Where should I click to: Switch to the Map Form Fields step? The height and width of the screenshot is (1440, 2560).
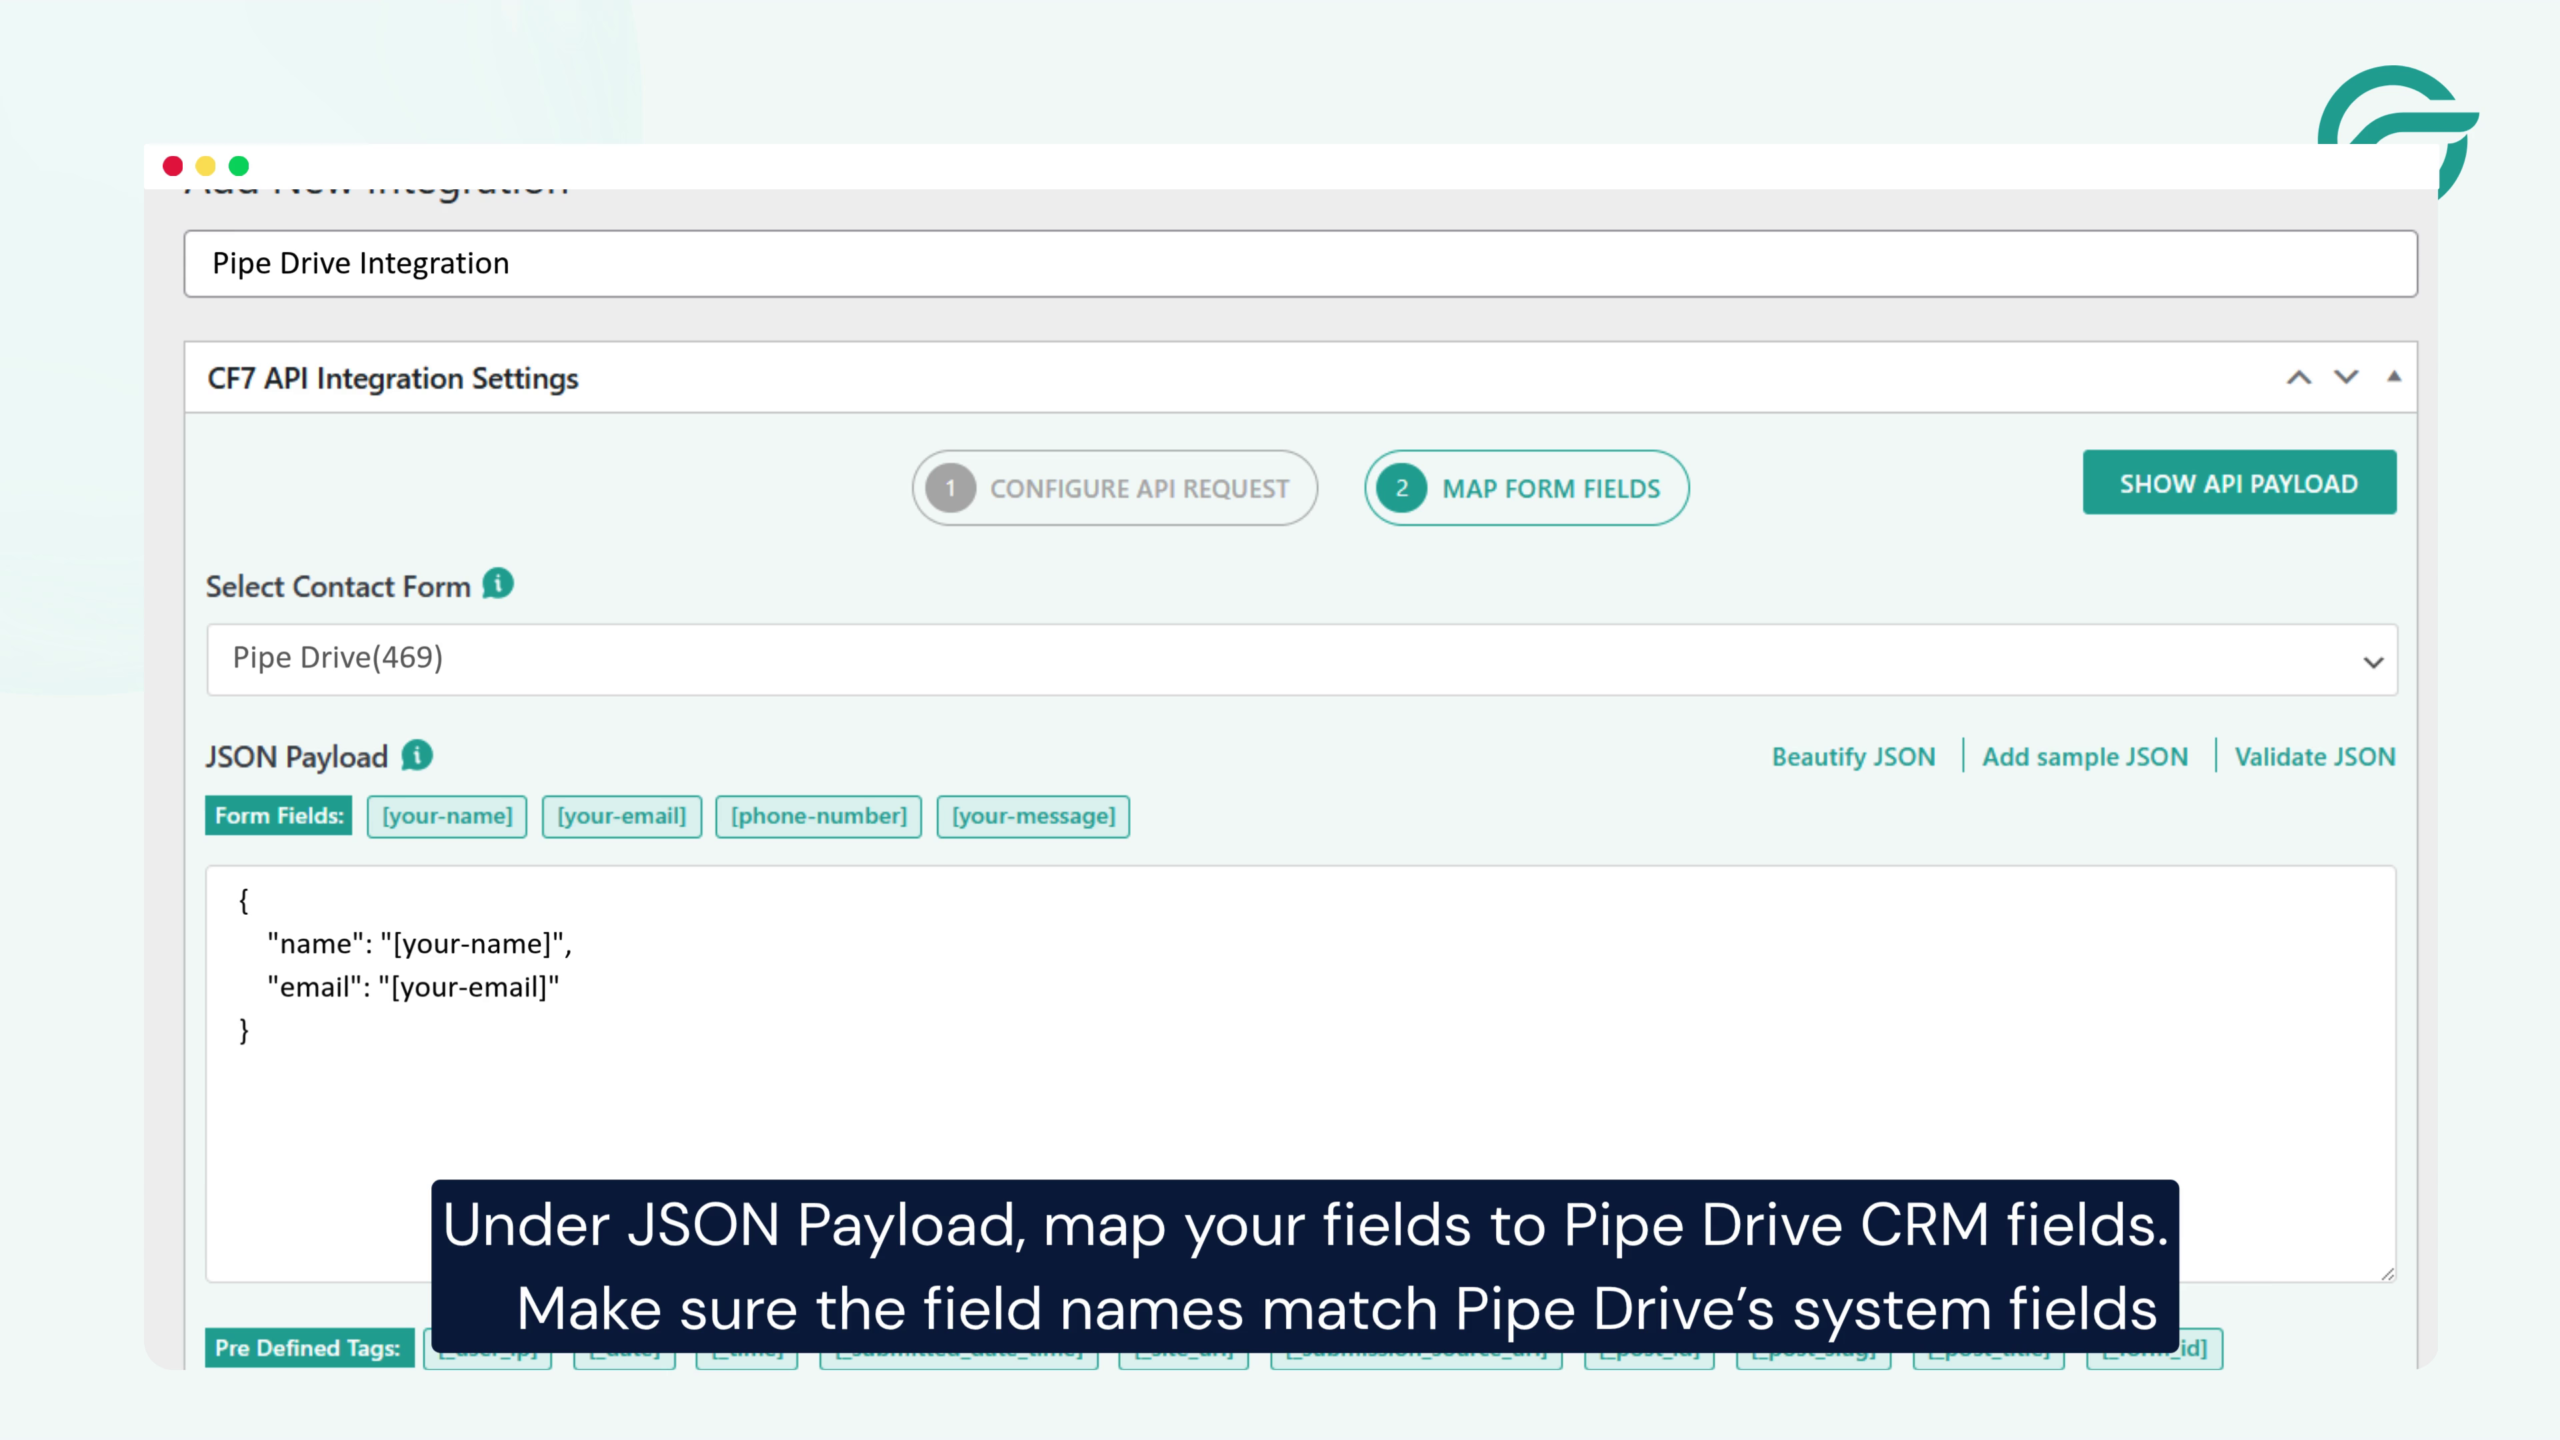click(1526, 488)
